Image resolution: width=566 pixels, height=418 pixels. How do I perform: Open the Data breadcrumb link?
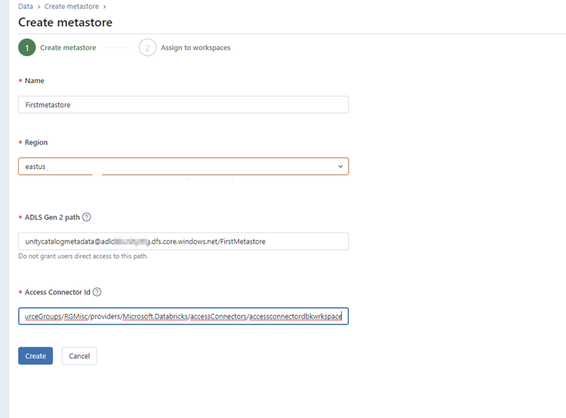tap(25, 6)
